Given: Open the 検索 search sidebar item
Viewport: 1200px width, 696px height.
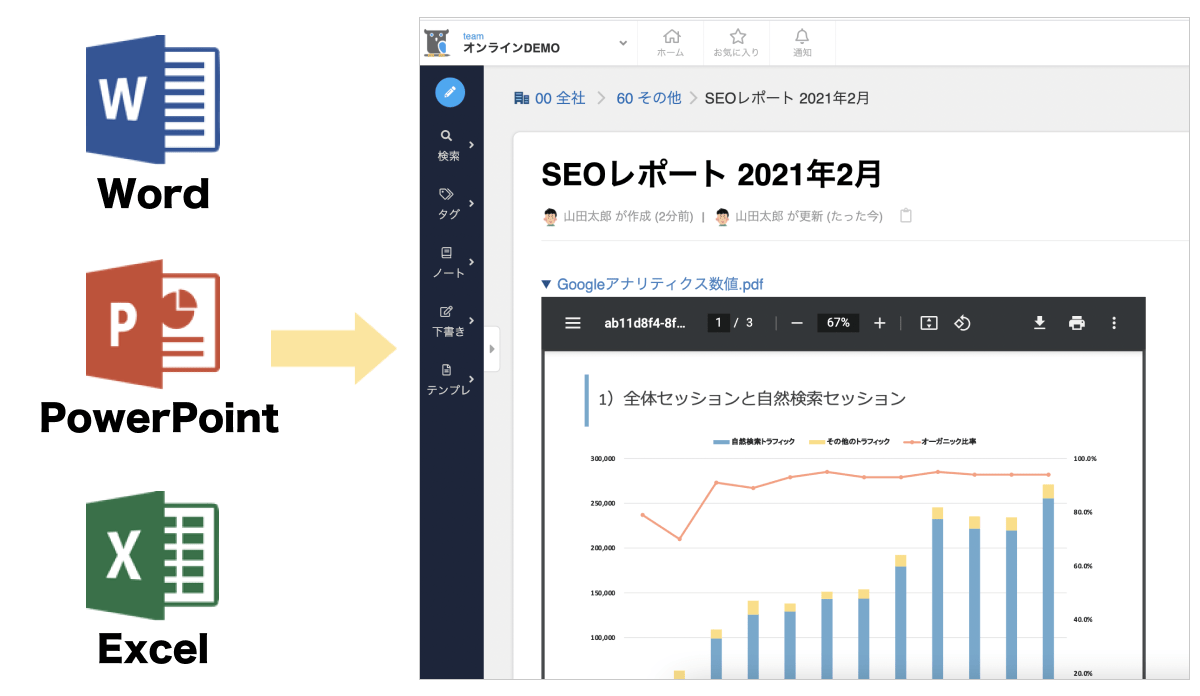Looking at the screenshot, I should (x=448, y=146).
